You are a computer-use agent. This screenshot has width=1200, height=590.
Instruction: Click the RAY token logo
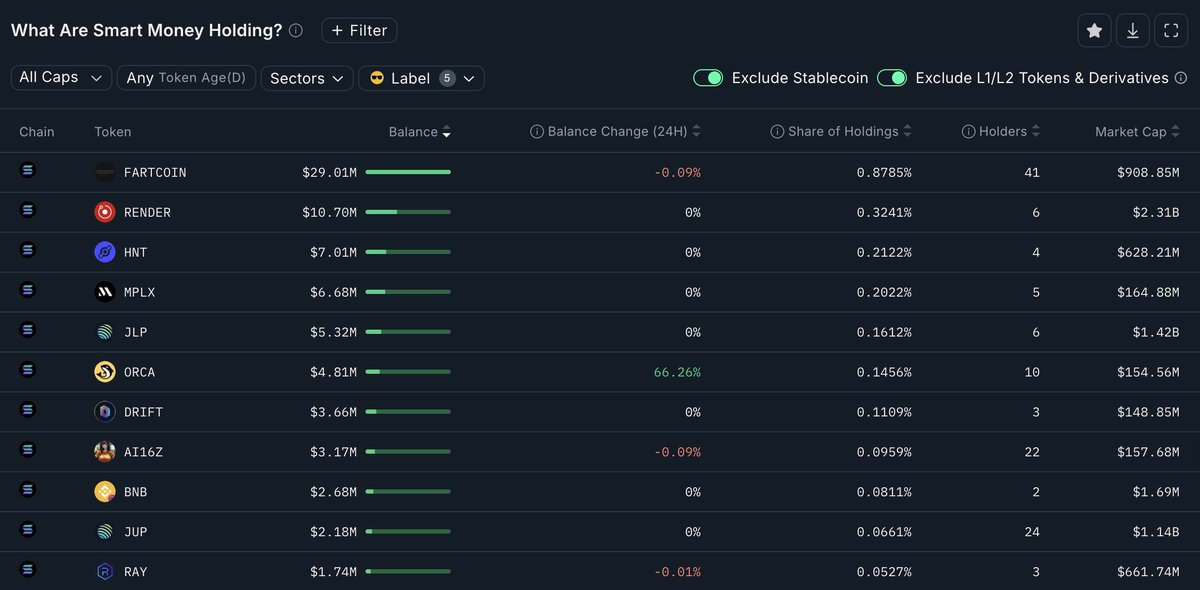105,572
